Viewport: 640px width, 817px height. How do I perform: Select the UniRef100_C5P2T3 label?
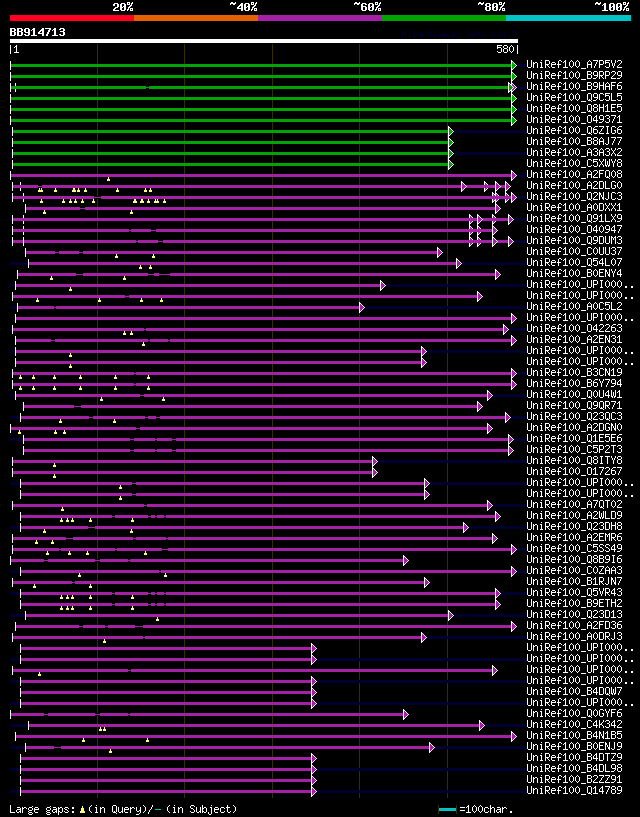coord(574,449)
